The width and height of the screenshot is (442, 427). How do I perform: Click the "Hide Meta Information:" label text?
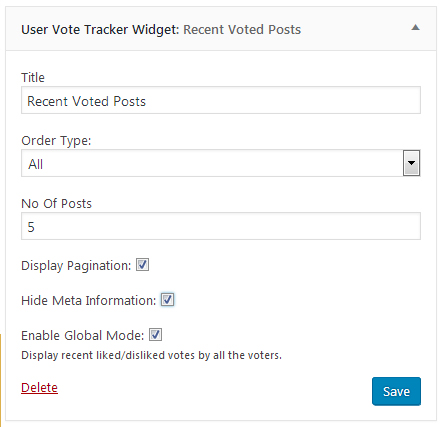[x=88, y=300]
